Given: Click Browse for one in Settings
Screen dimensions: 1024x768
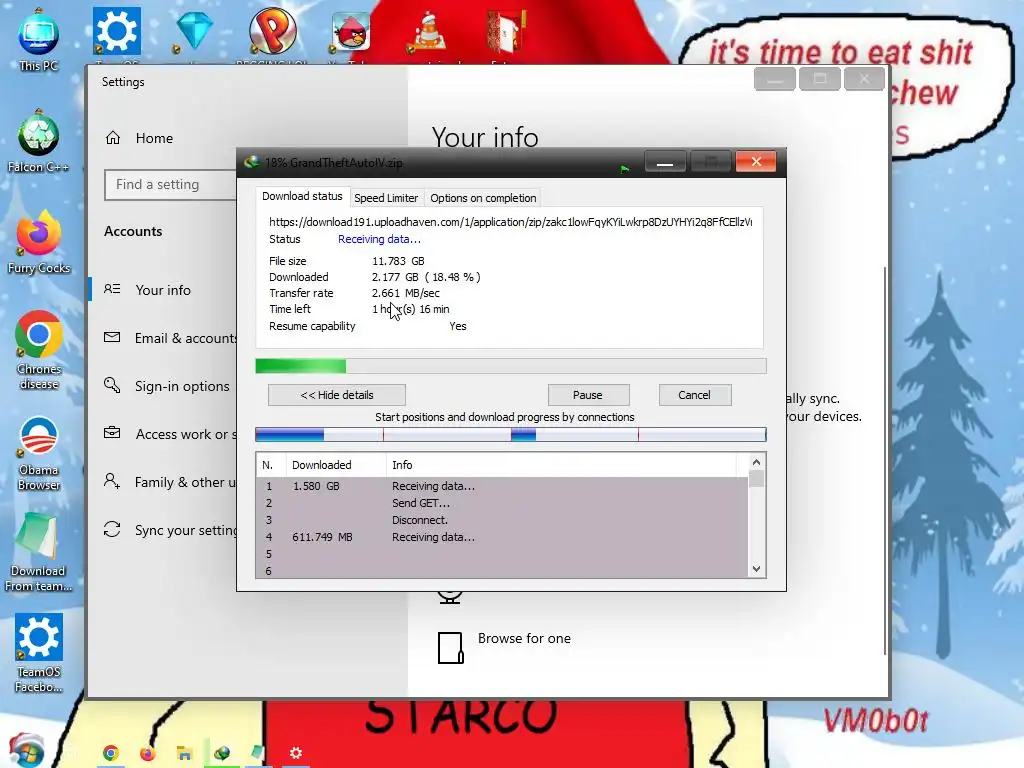Looking at the screenshot, I should point(524,638).
